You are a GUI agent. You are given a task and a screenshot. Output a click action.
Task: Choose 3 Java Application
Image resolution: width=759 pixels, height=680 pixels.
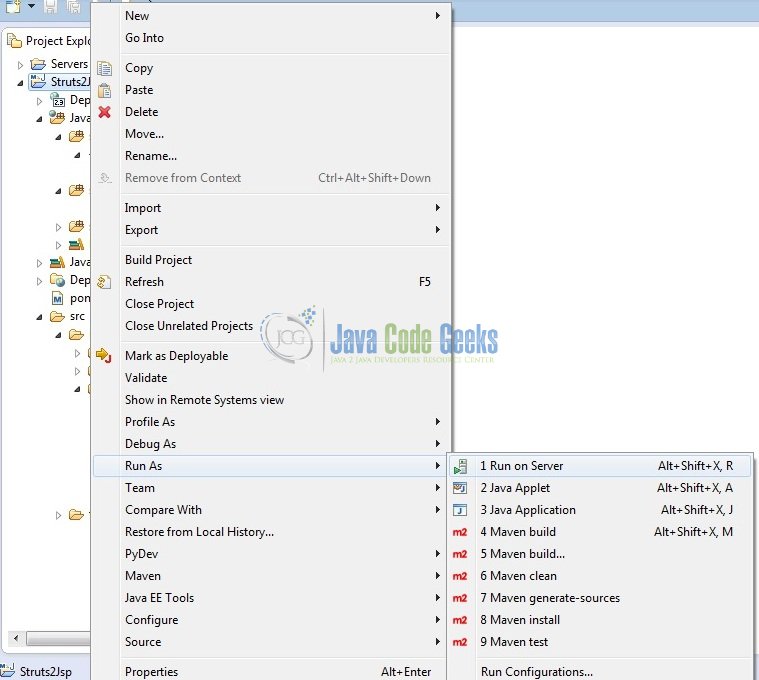click(x=600, y=510)
